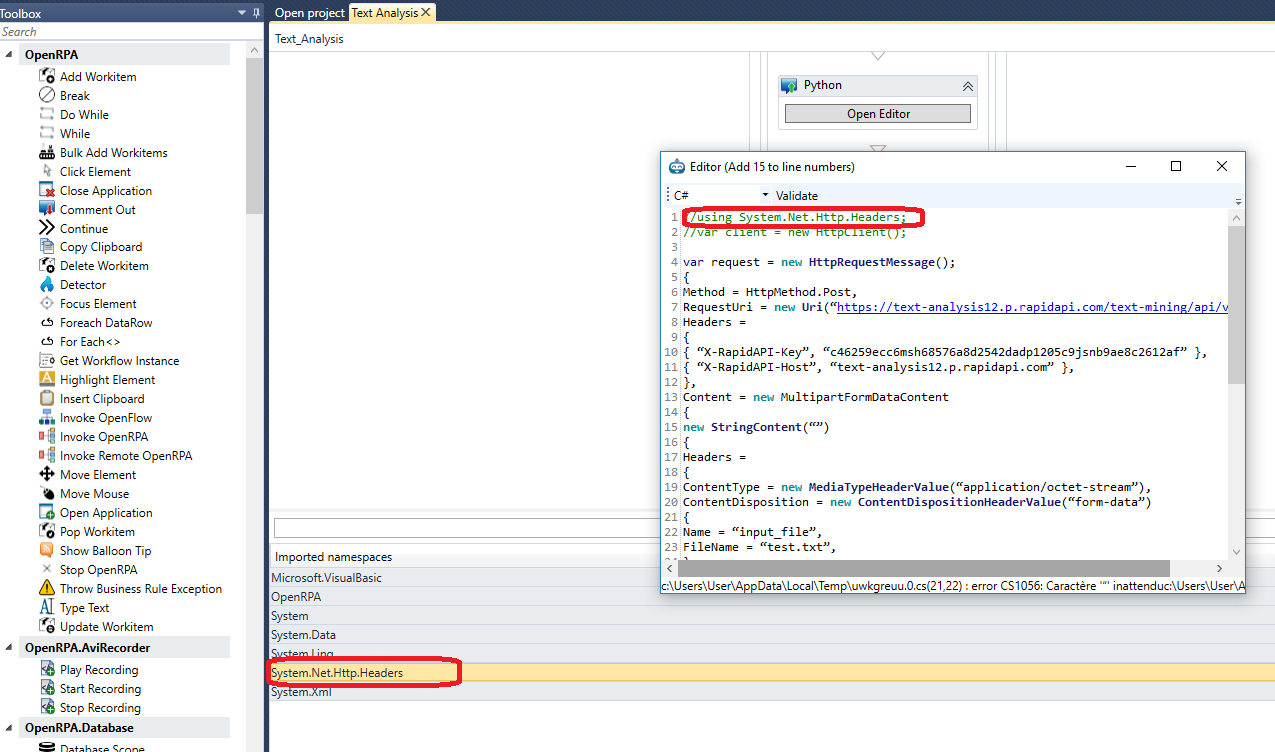Choose the Get Workflow Instance icon
The height and width of the screenshot is (752, 1275).
click(x=46, y=360)
